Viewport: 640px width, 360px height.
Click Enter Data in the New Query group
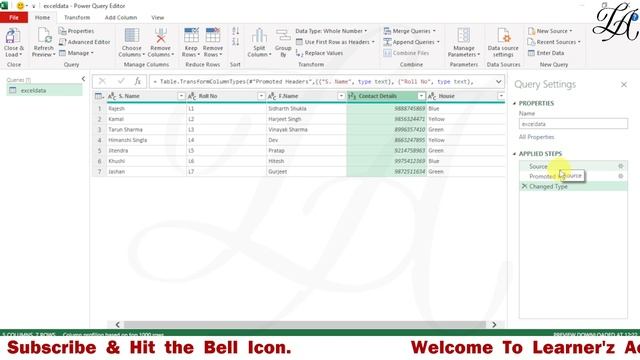(546, 53)
